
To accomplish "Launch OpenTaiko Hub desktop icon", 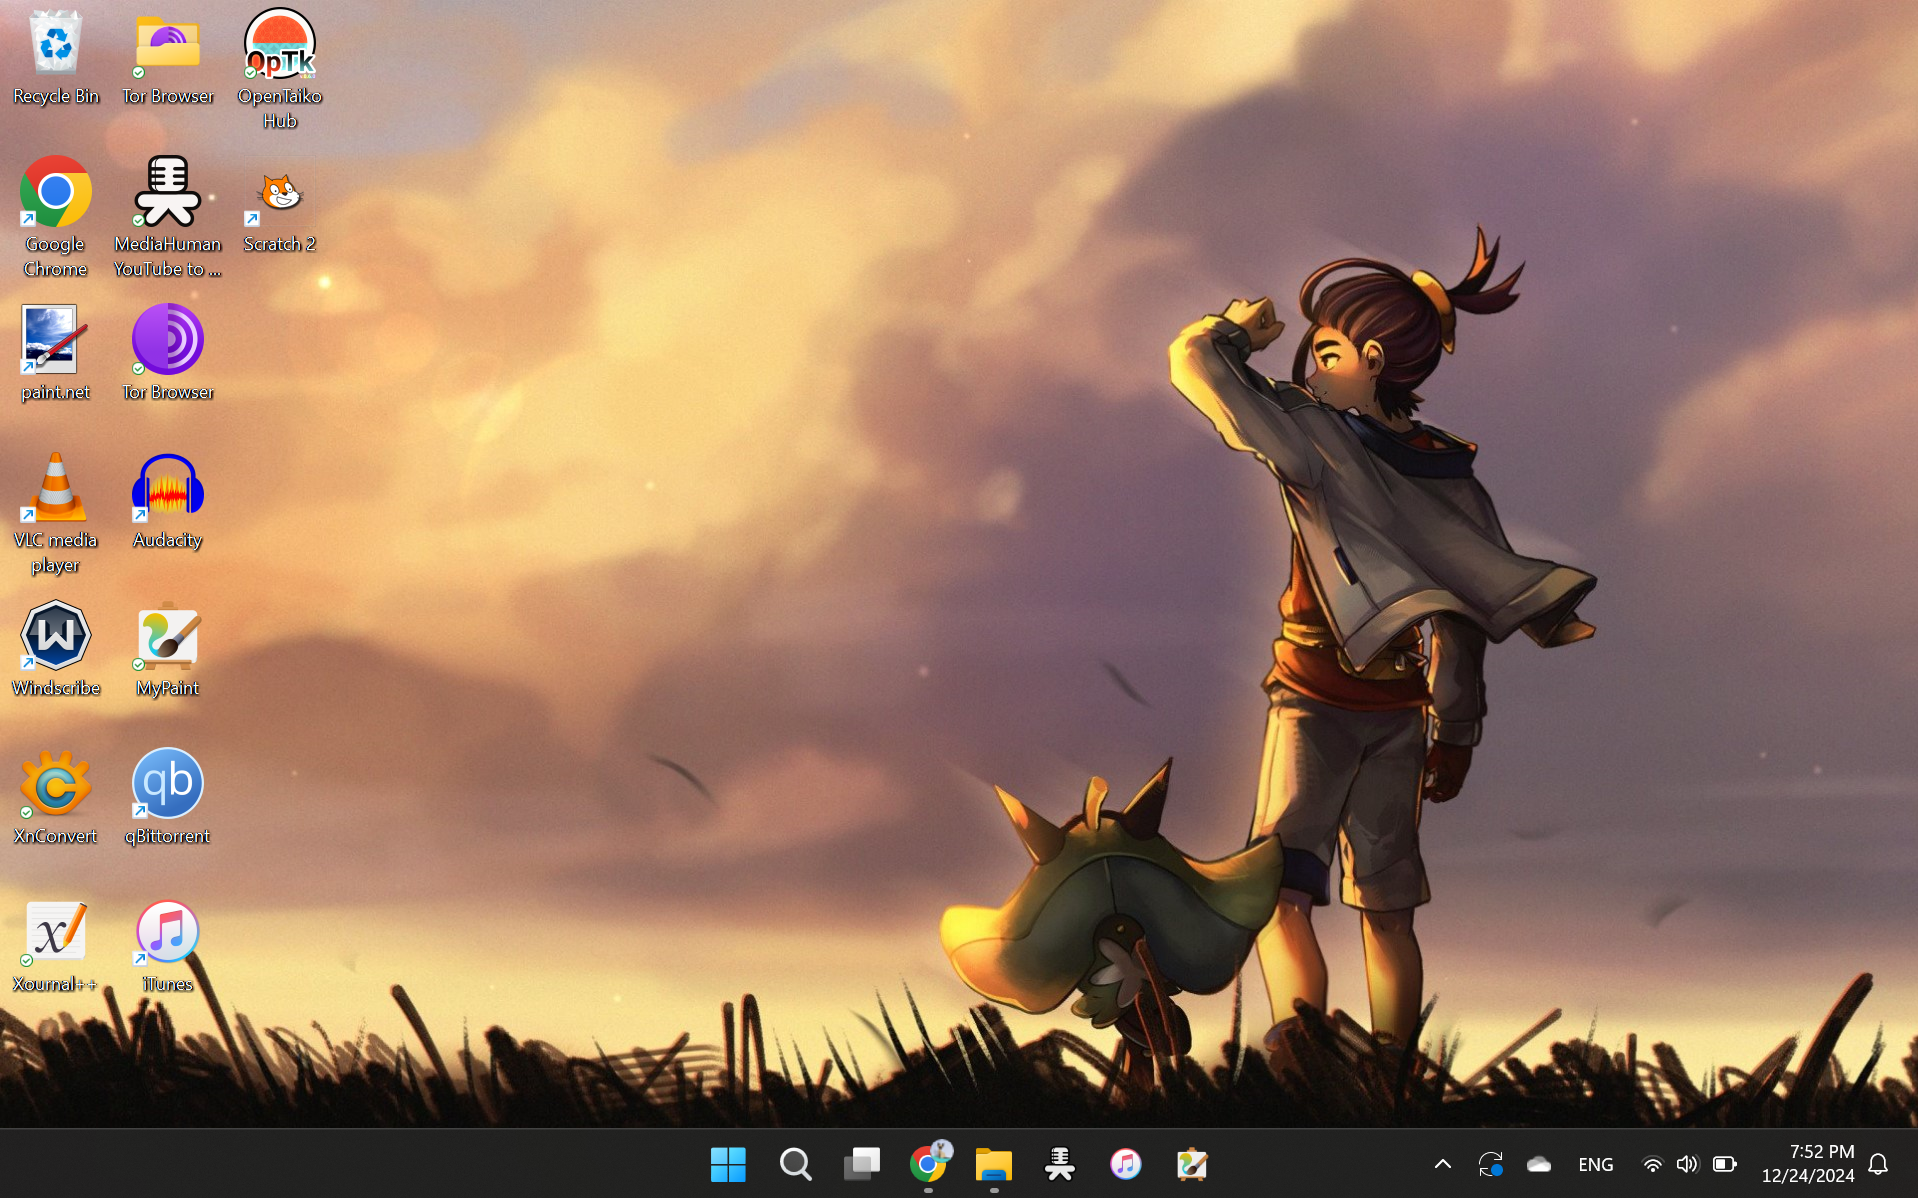I will (x=280, y=70).
